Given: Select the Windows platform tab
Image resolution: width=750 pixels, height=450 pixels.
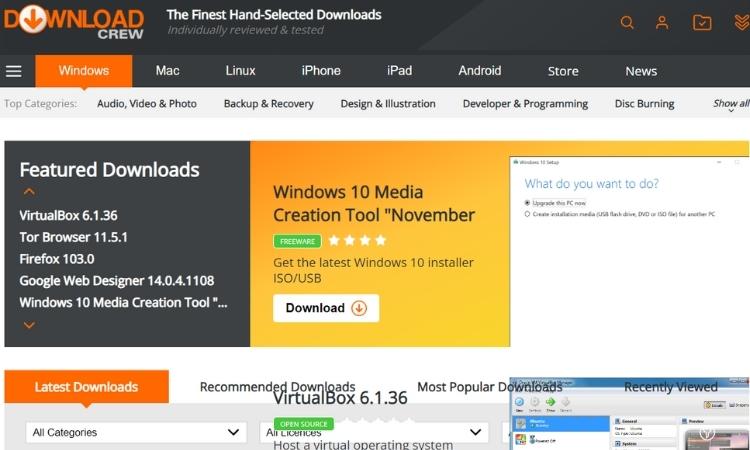Looking at the screenshot, I should pos(84,71).
